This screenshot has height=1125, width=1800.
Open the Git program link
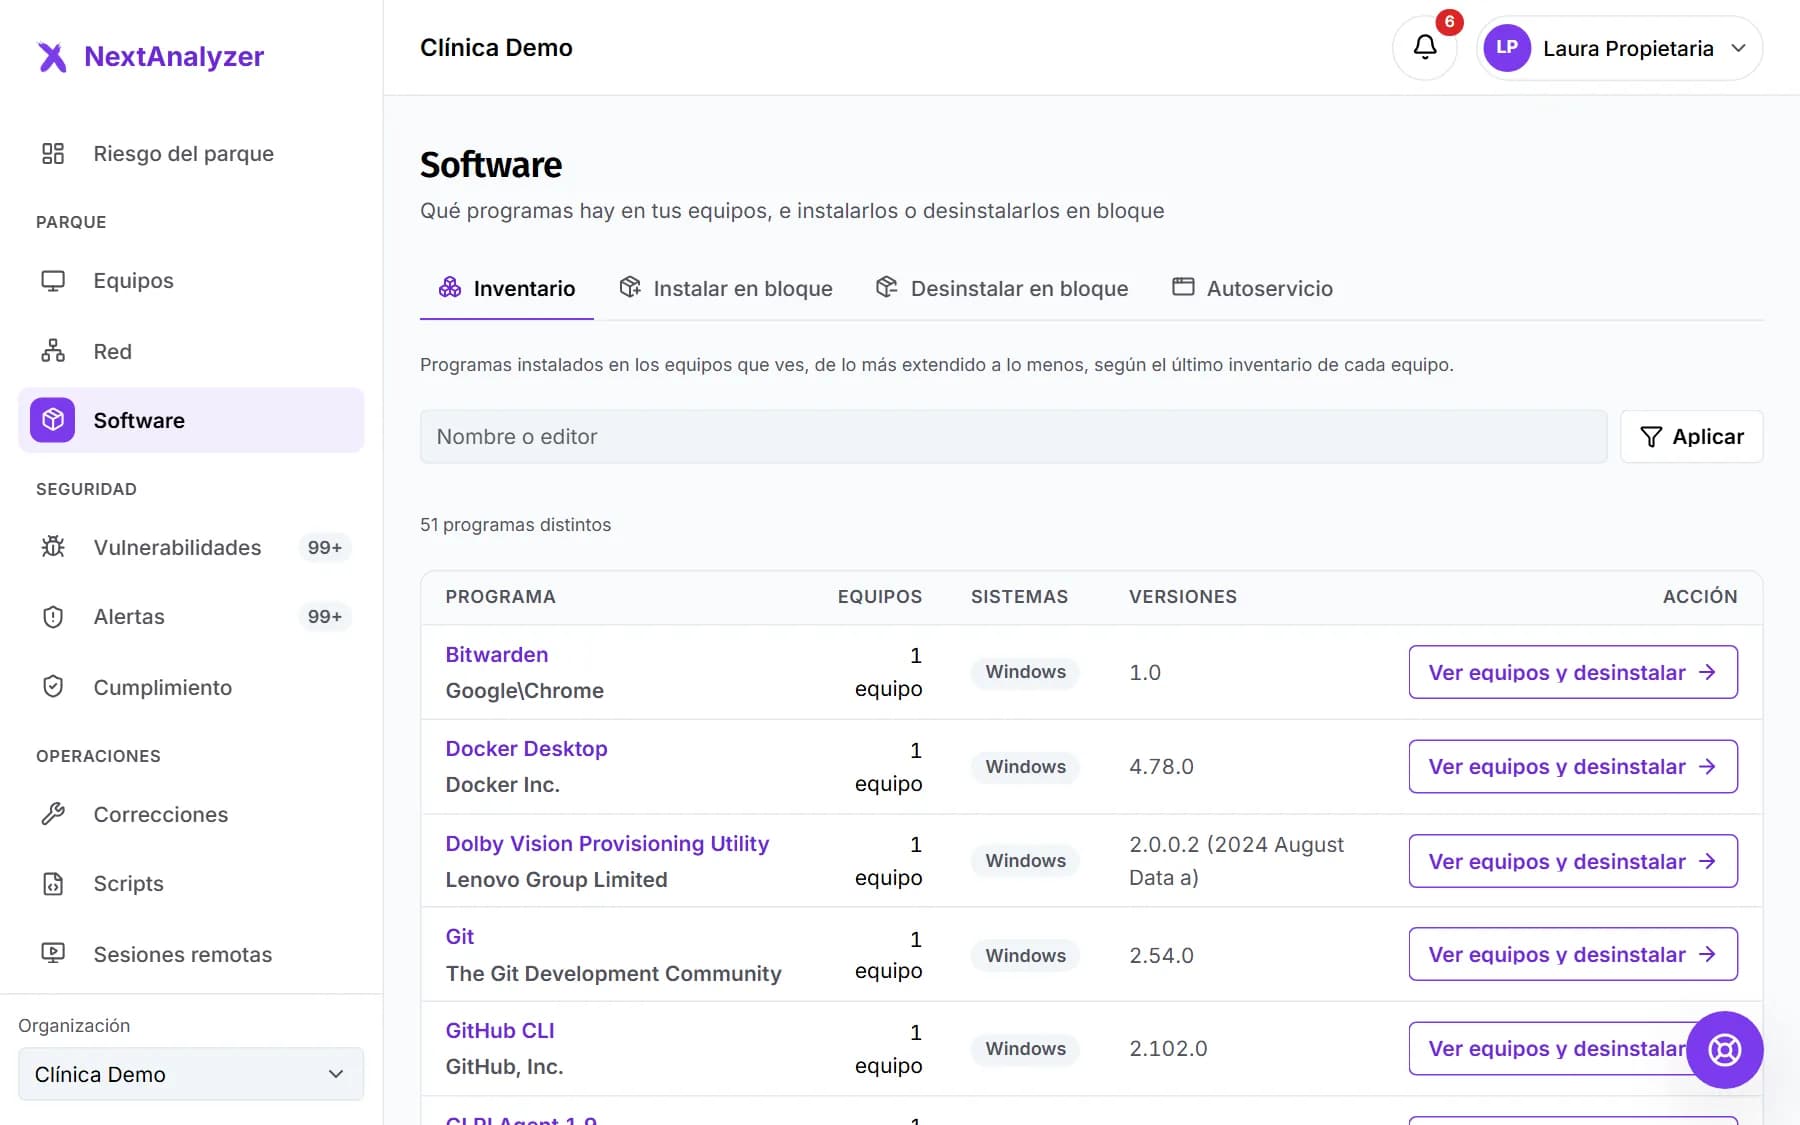click(x=459, y=937)
